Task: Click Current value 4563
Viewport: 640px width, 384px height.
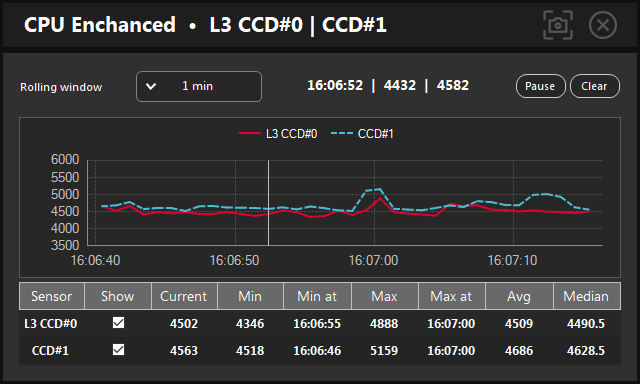Action: pos(184,351)
